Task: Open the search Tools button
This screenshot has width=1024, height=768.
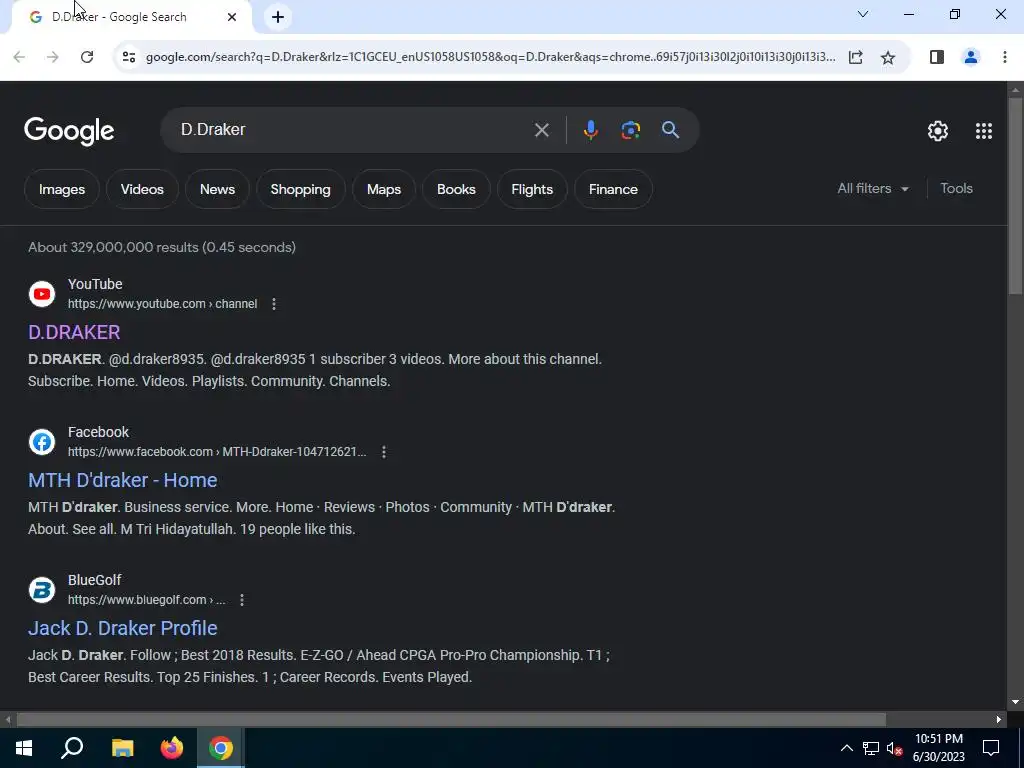Action: 956,189
